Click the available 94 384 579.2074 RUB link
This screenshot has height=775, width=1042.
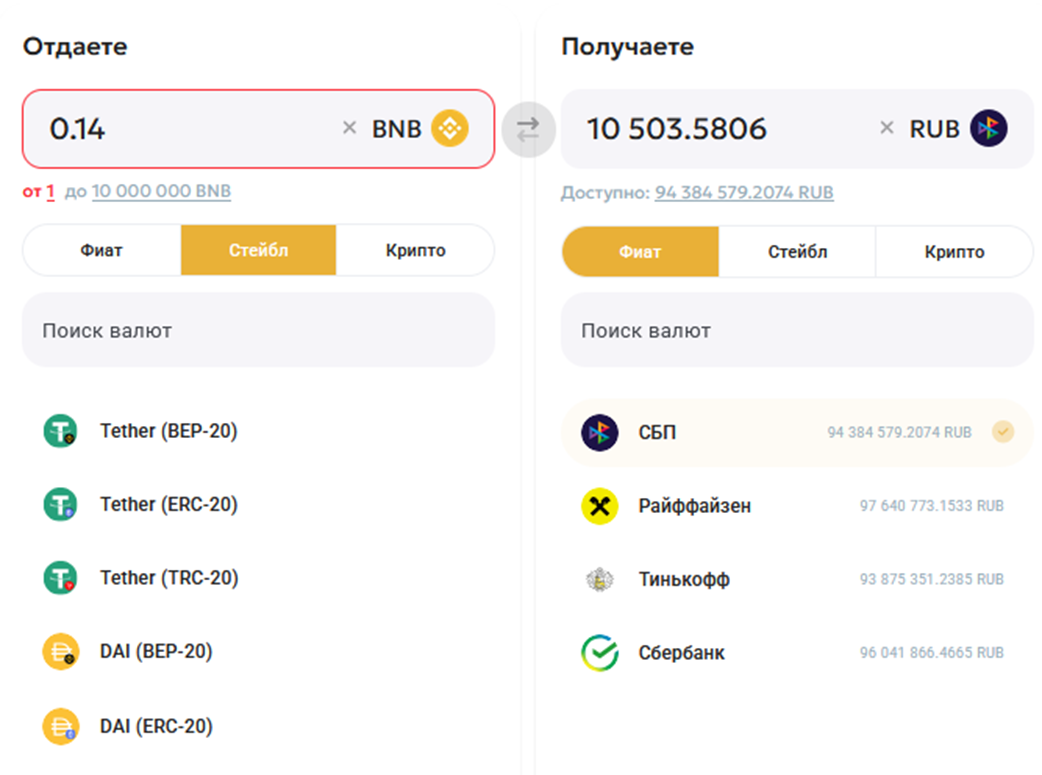click(744, 192)
